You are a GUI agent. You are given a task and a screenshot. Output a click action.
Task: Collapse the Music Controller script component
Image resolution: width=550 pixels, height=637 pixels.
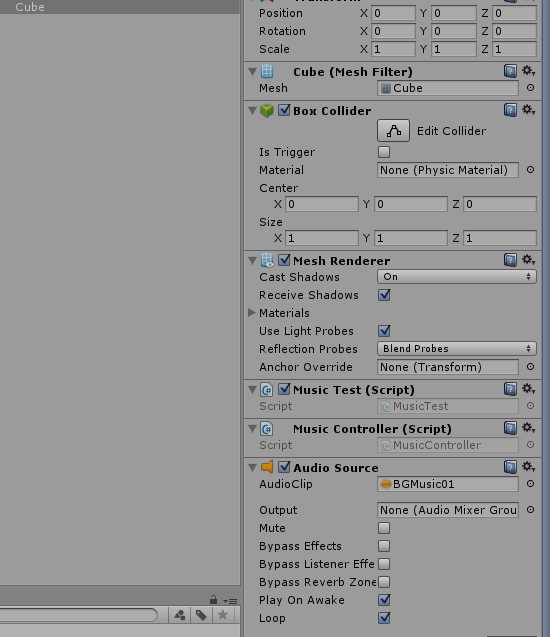tap(252, 429)
